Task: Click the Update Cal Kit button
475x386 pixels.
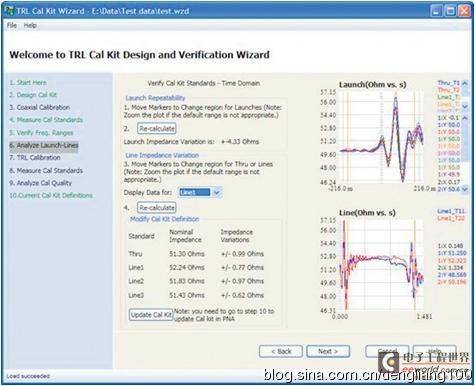Action: pyautogui.click(x=151, y=315)
